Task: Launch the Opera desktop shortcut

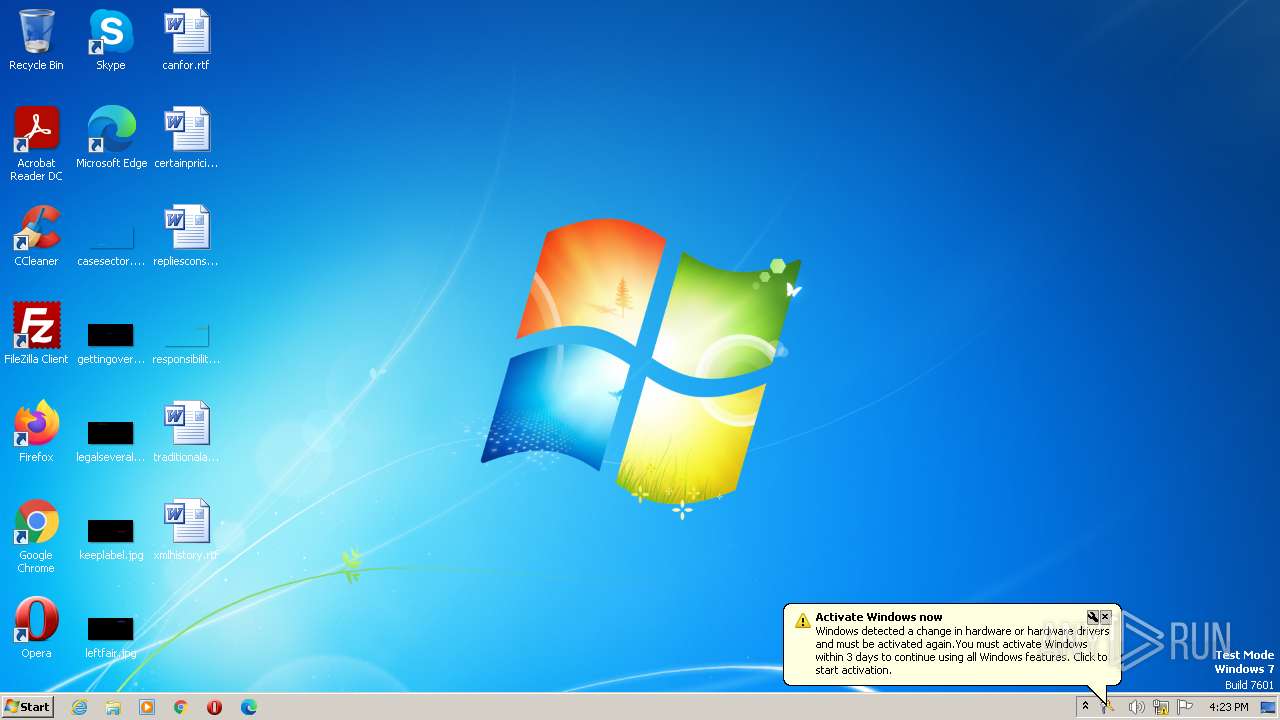Action: [x=36, y=627]
